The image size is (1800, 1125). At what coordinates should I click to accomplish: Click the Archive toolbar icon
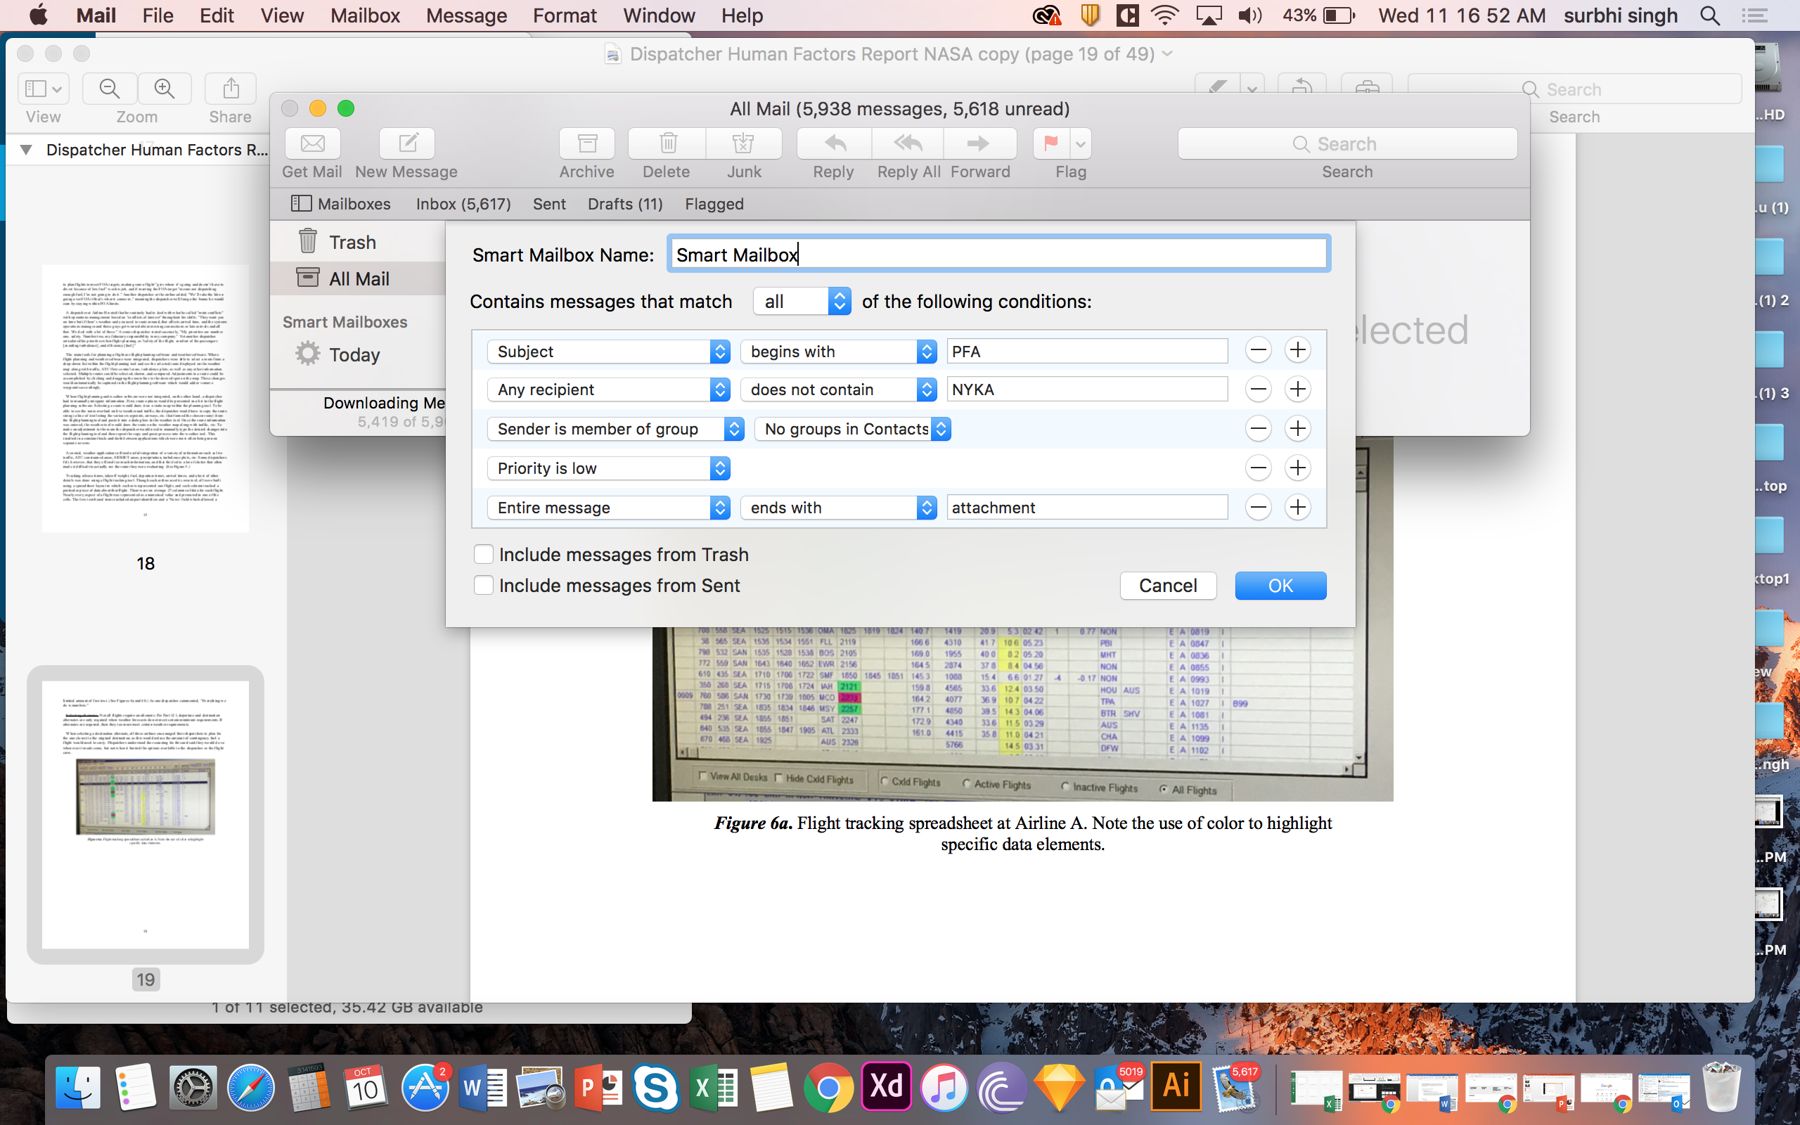(588, 144)
